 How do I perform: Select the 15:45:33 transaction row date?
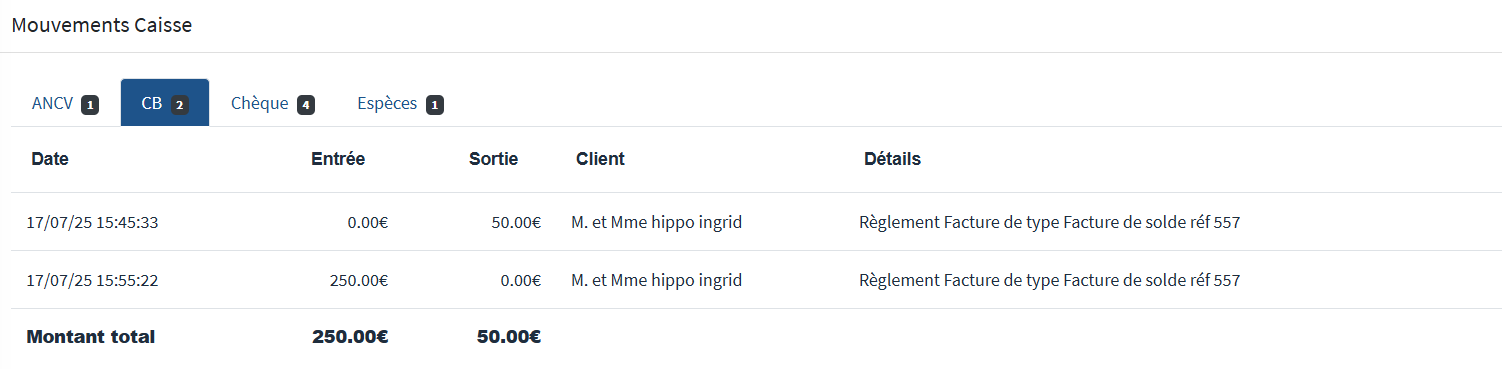92,222
